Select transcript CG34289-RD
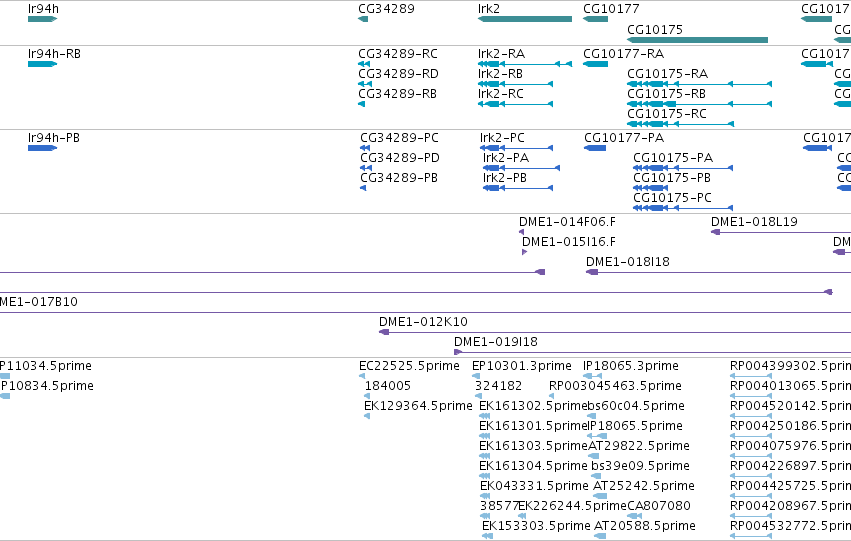This screenshot has height=541, width=851. tap(365, 84)
